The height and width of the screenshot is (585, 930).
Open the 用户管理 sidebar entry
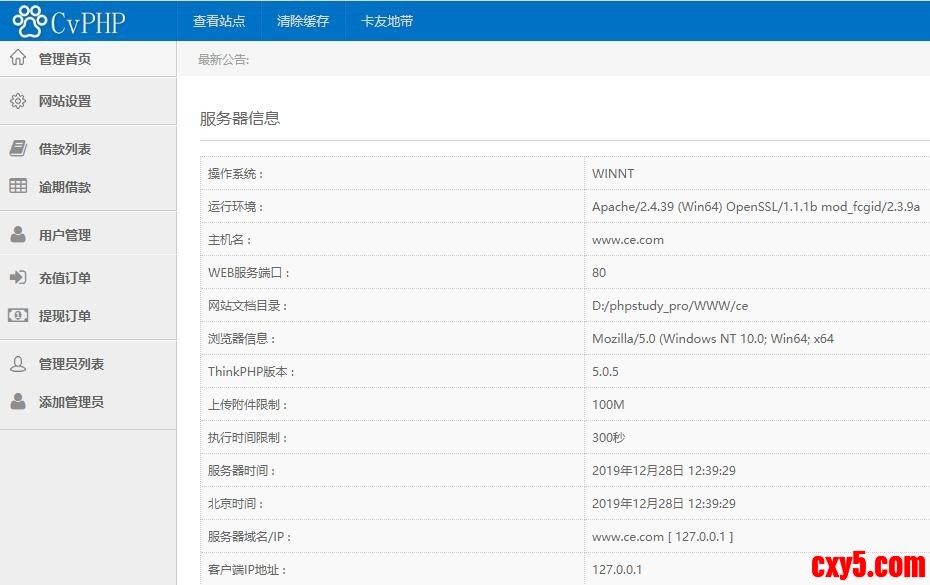point(65,235)
